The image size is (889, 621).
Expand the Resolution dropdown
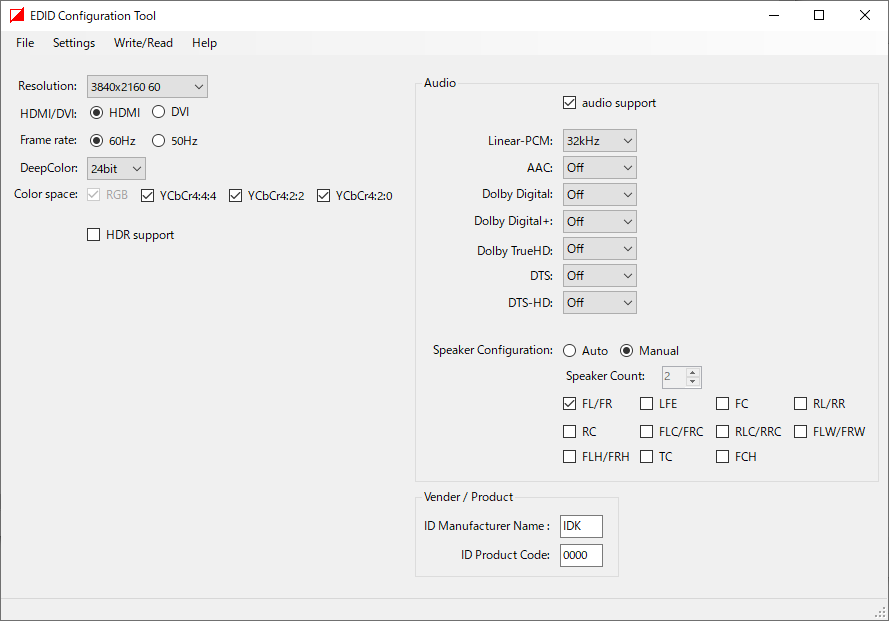coord(147,87)
